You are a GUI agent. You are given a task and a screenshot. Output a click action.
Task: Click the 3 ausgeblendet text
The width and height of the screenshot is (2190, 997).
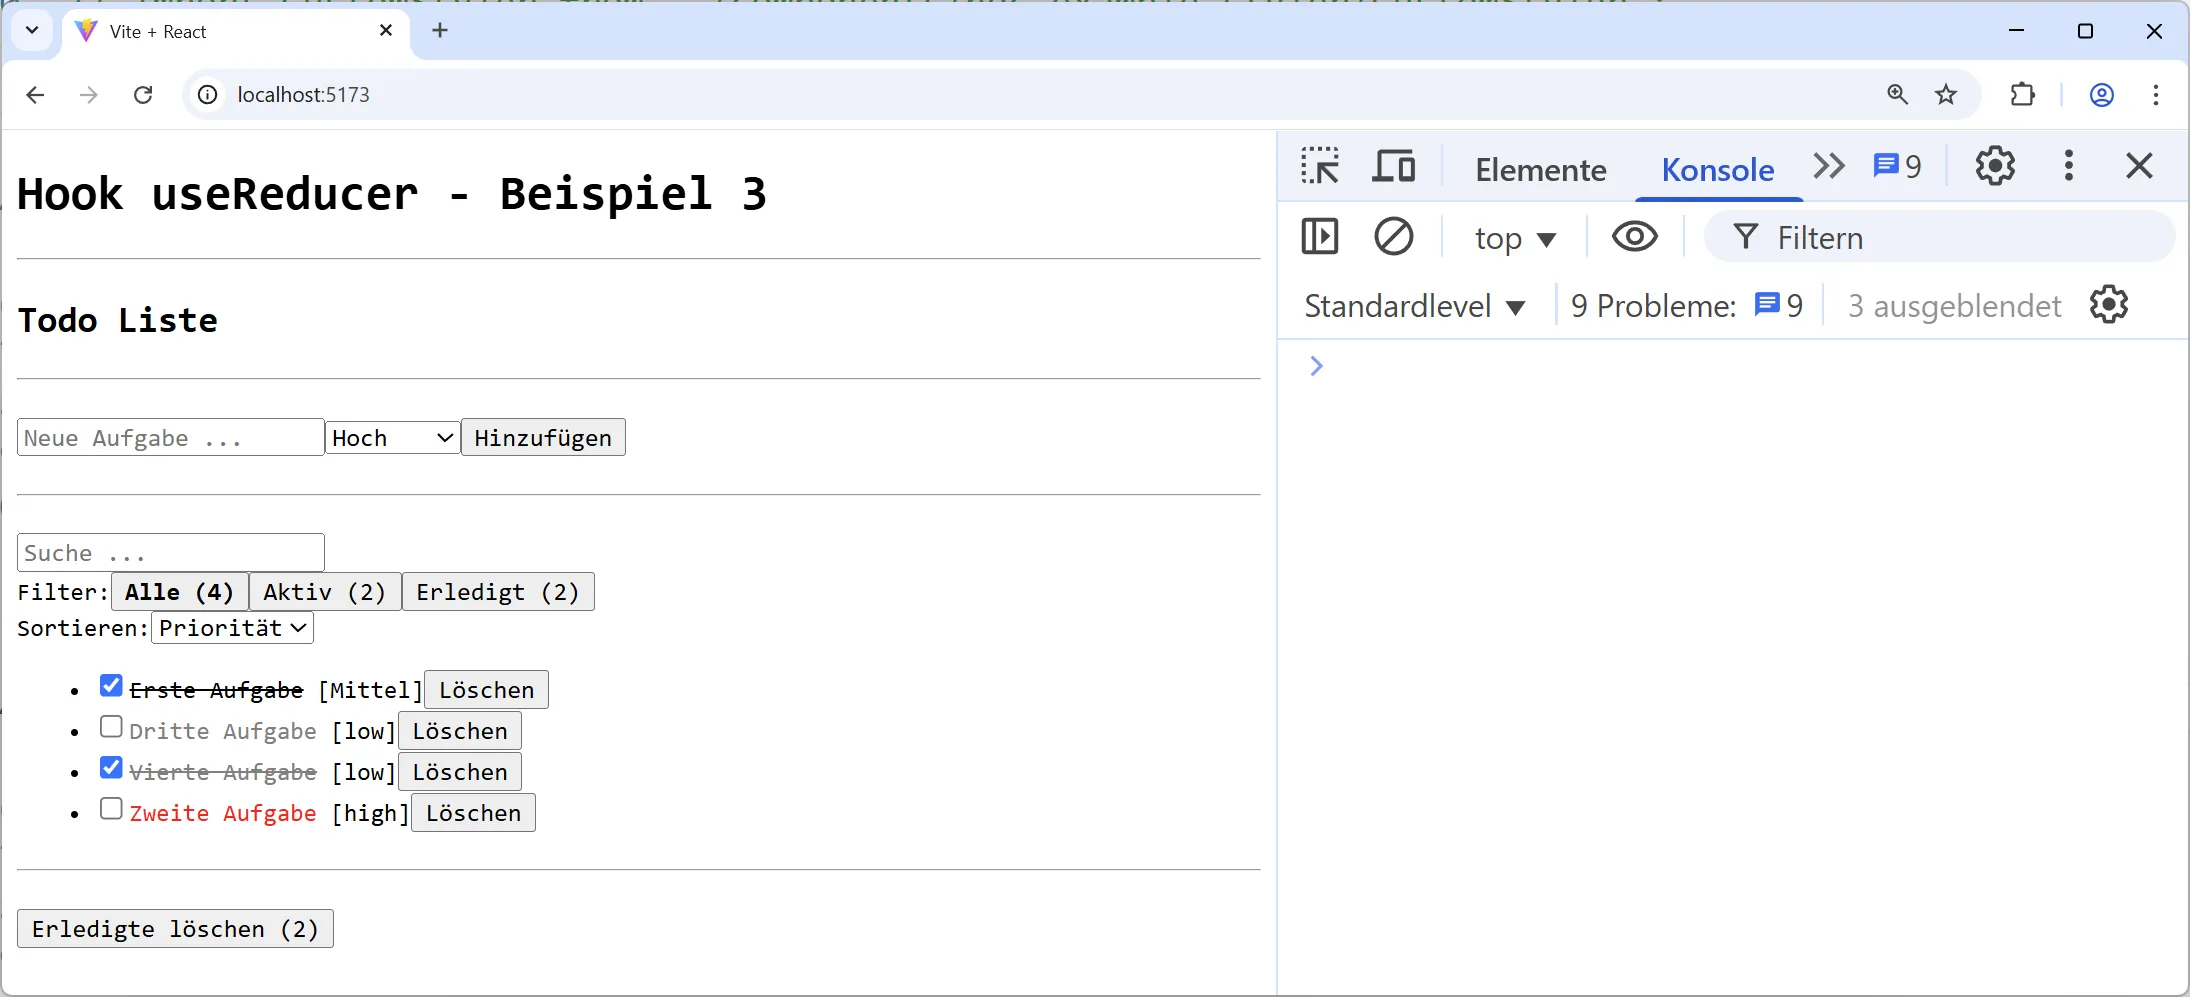pos(1955,306)
